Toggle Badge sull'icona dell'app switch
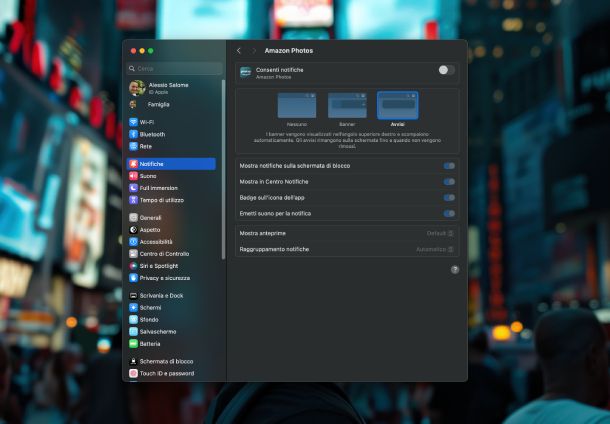The height and width of the screenshot is (424, 610). pyautogui.click(x=449, y=198)
